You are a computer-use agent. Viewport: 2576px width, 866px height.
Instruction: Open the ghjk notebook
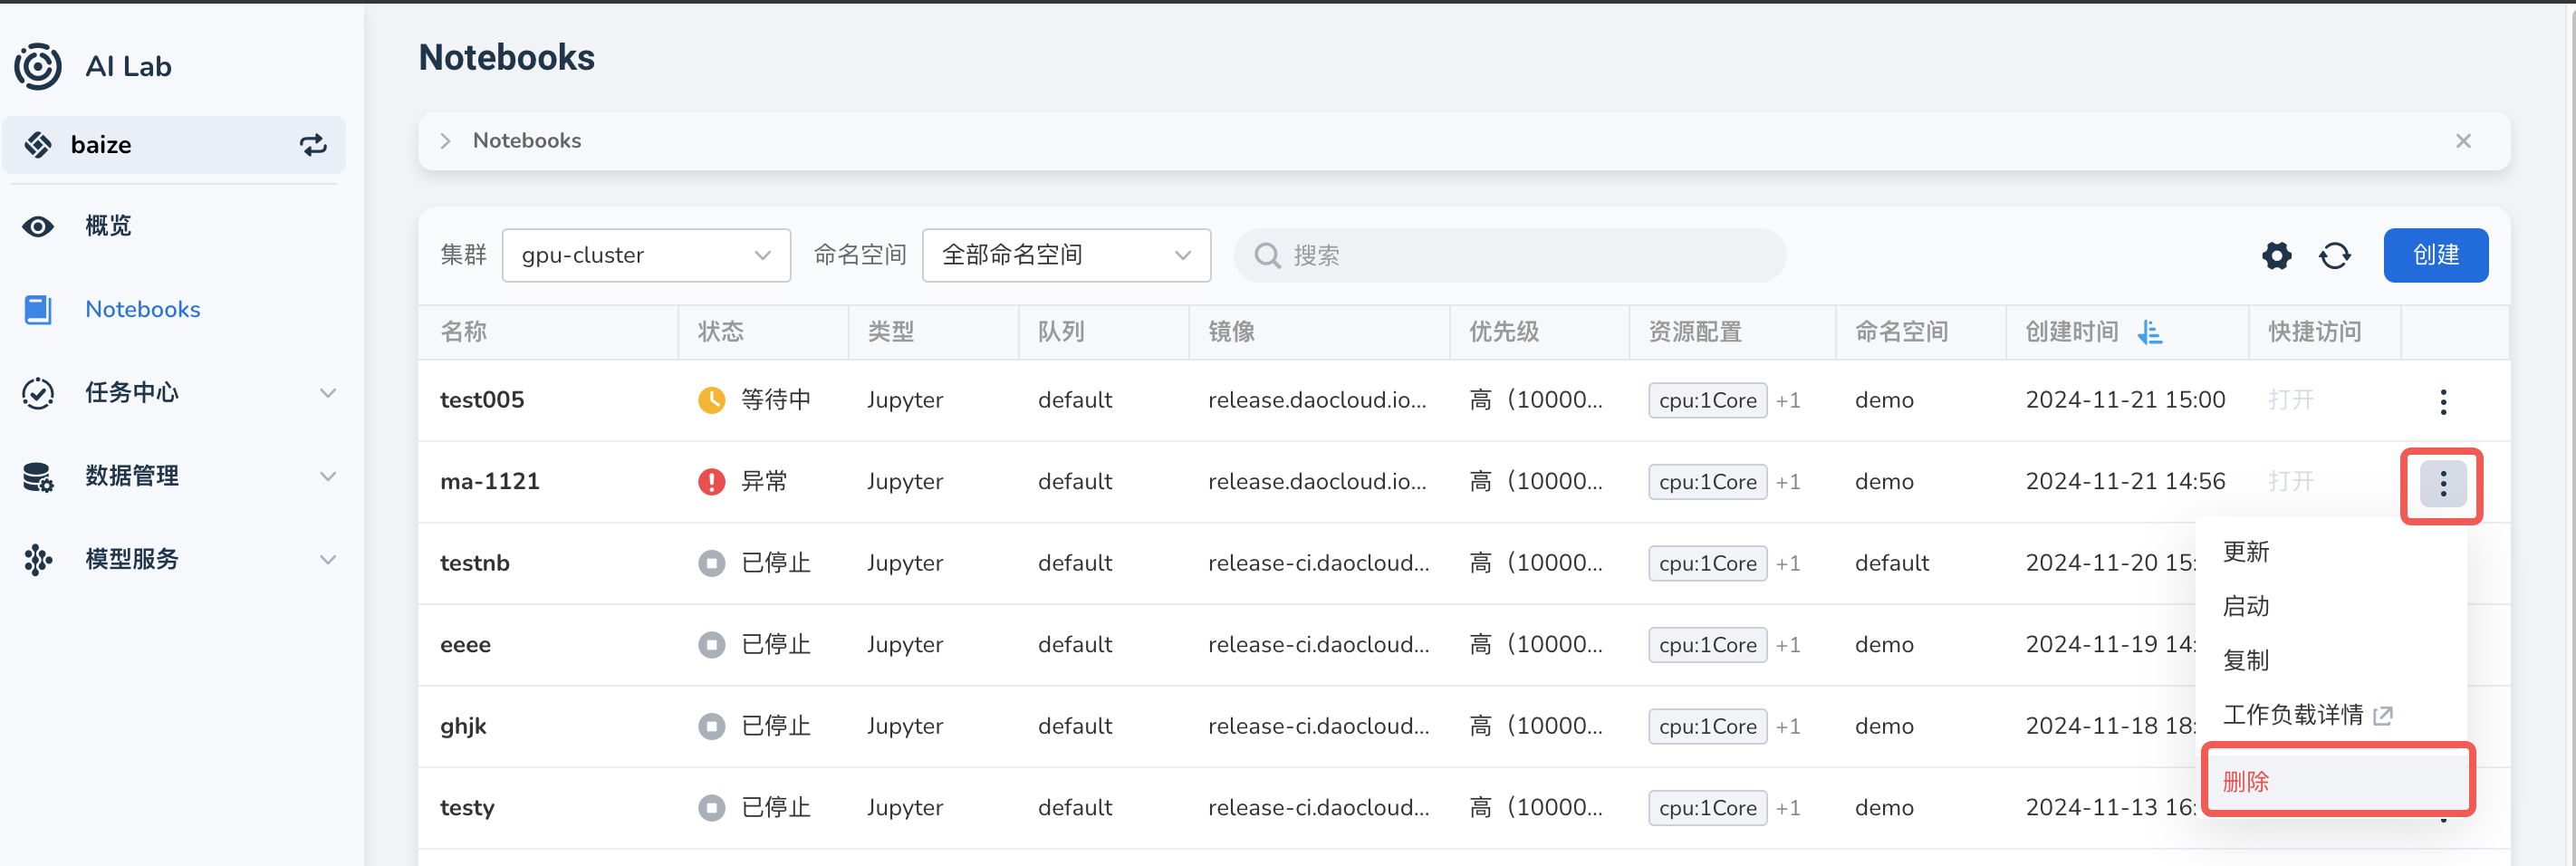(x=463, y=726)
